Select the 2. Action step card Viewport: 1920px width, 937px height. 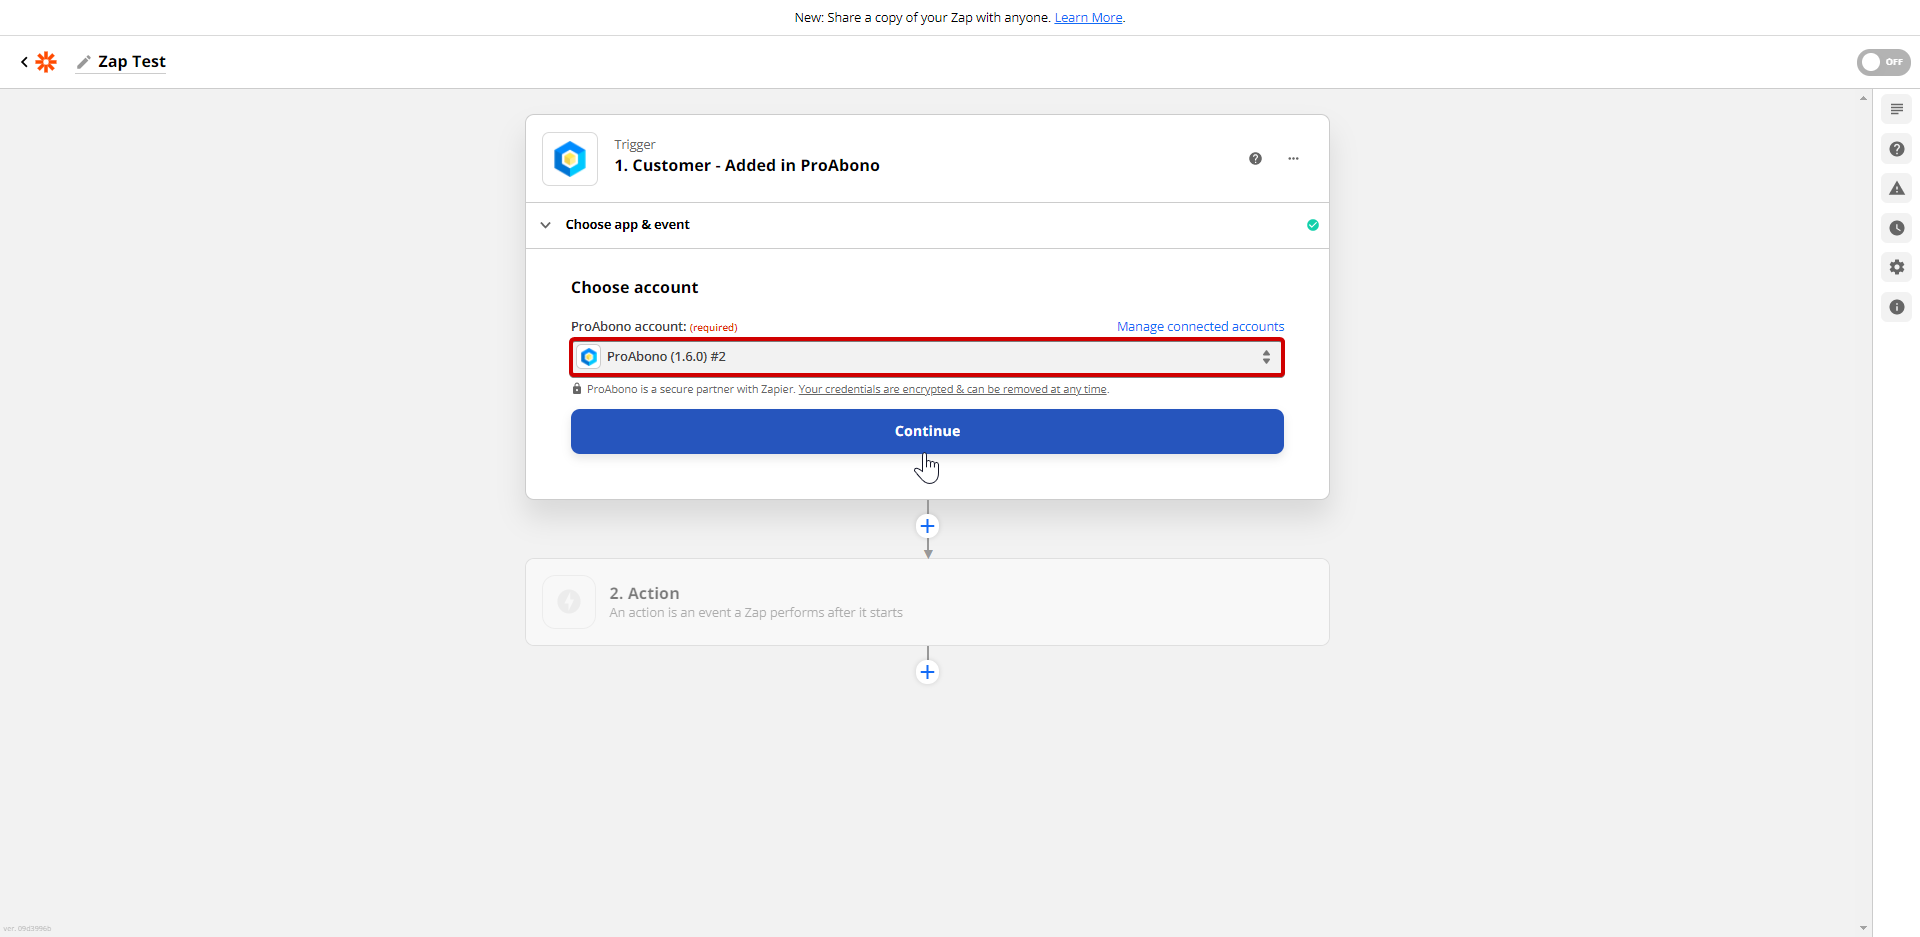927,602
